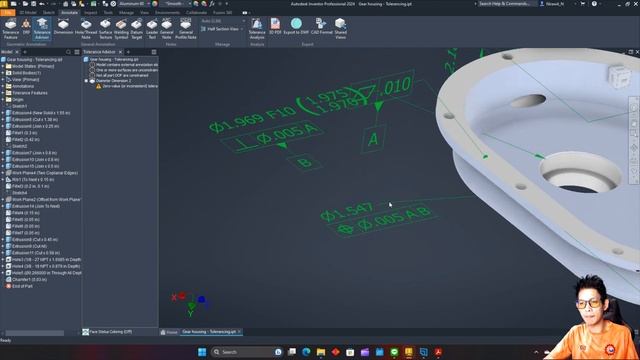Export using the 3D PDF button
This screenshot has width=640, height=360.
point(276,27)
